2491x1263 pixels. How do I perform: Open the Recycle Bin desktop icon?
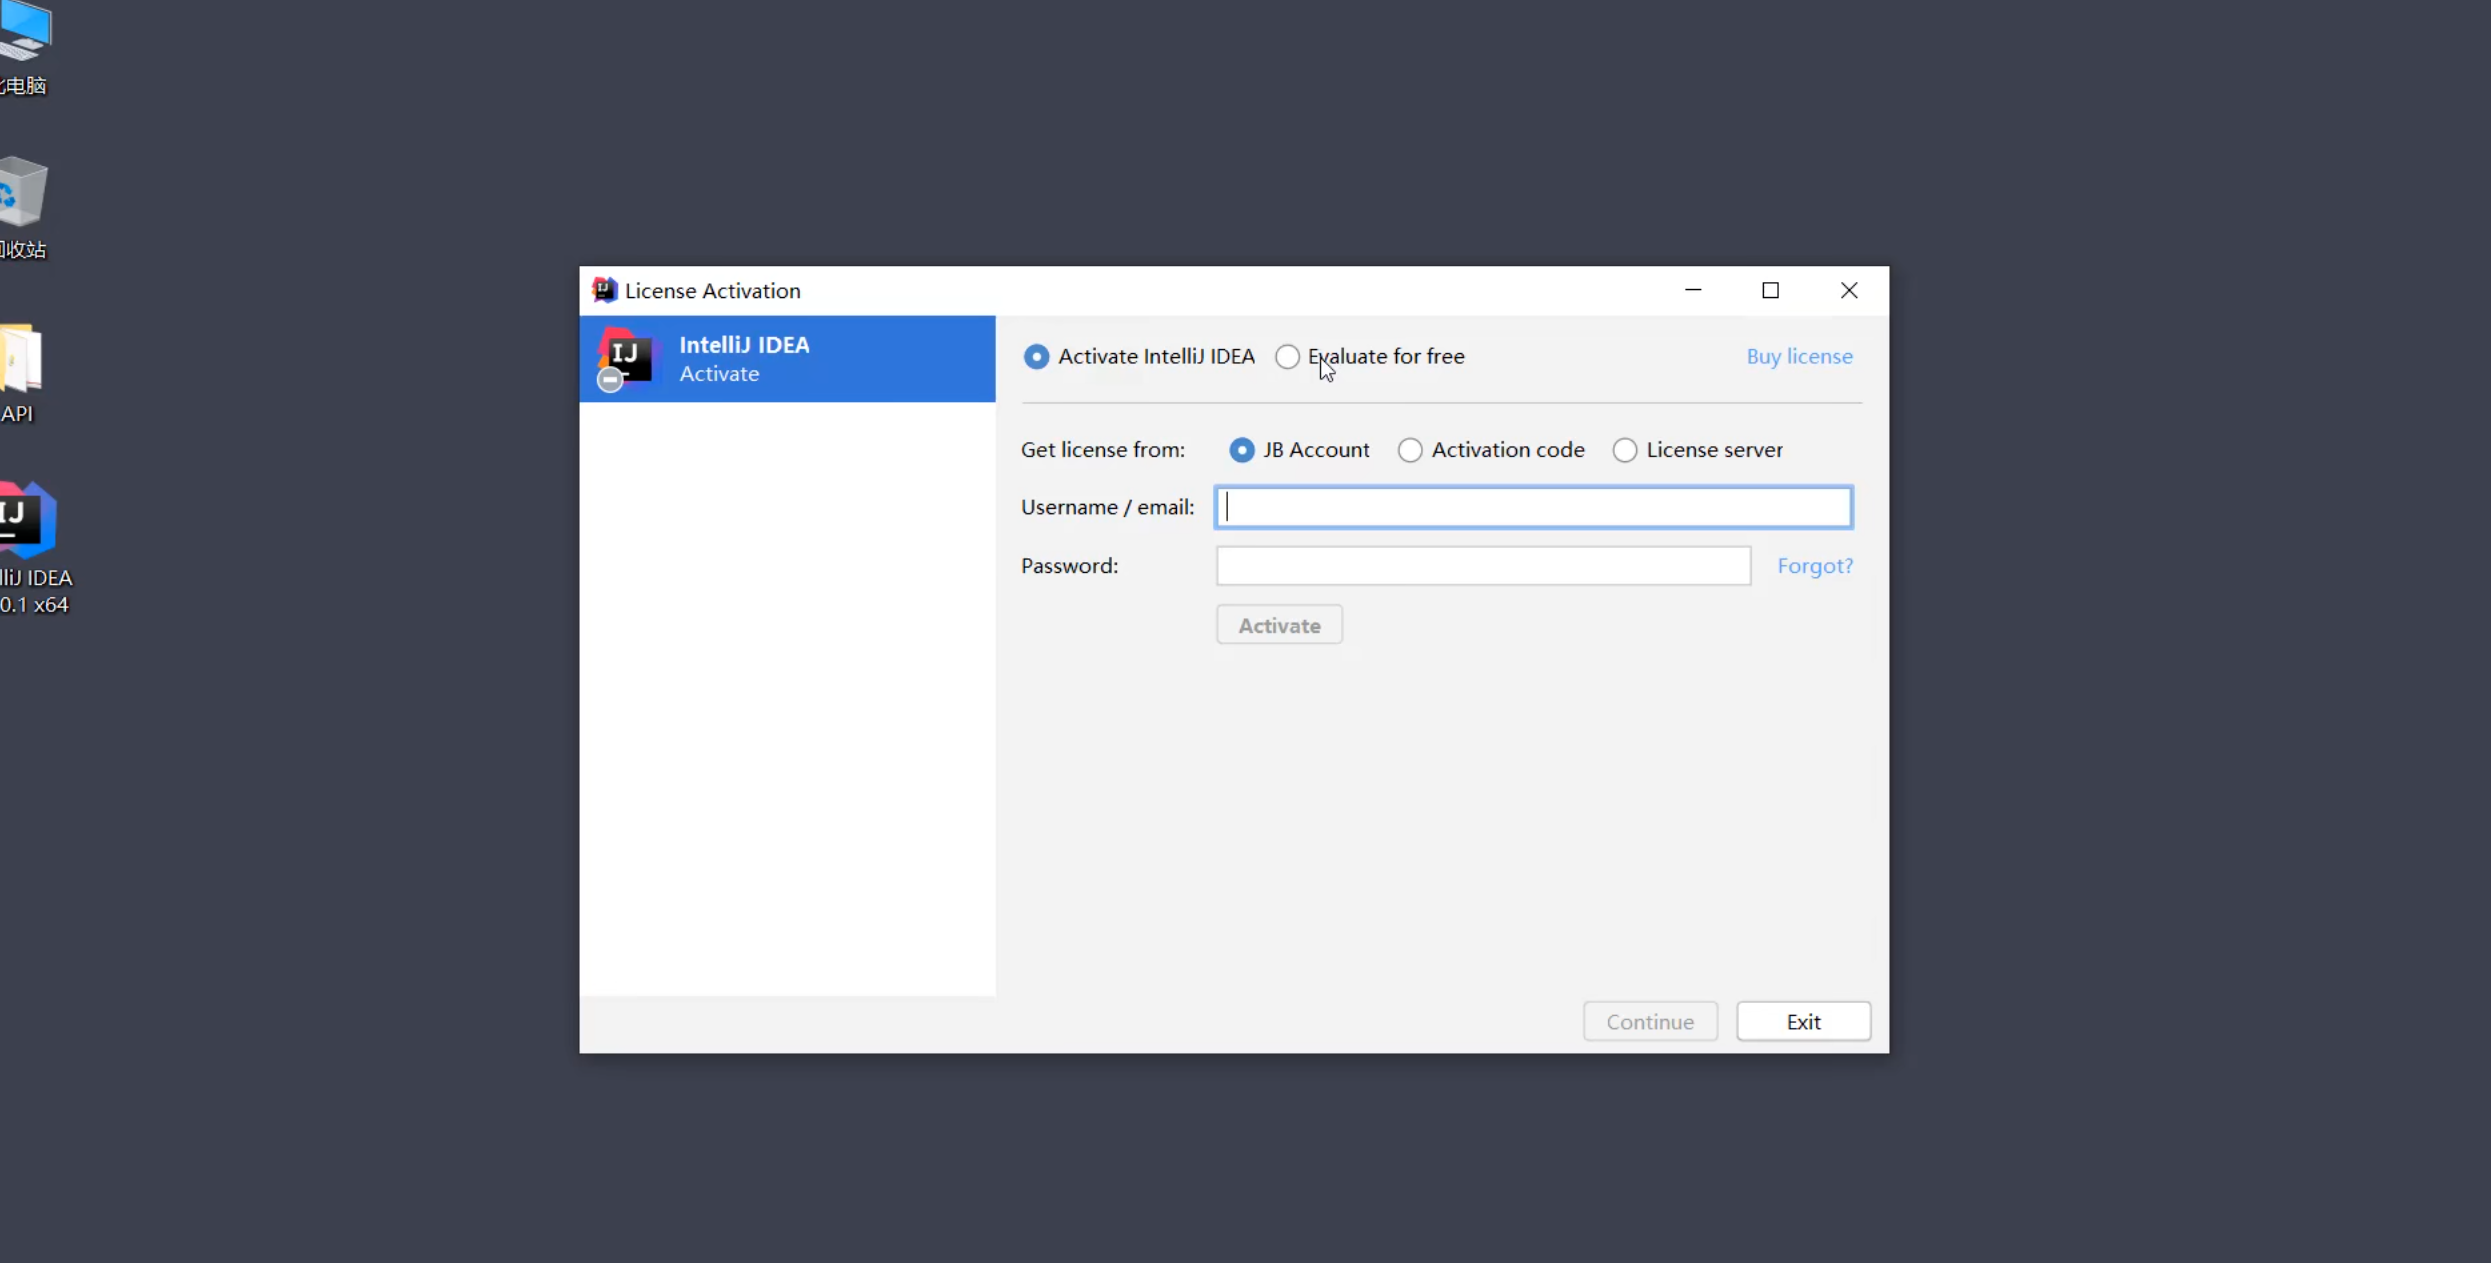pos(22,193)
